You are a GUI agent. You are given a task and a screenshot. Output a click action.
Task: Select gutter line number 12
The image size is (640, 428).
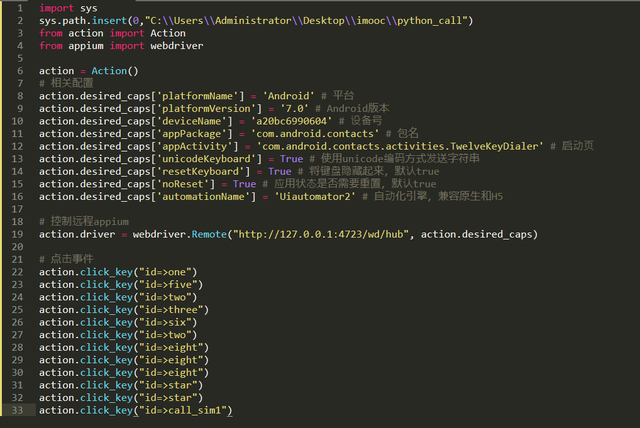click(17, 146)
